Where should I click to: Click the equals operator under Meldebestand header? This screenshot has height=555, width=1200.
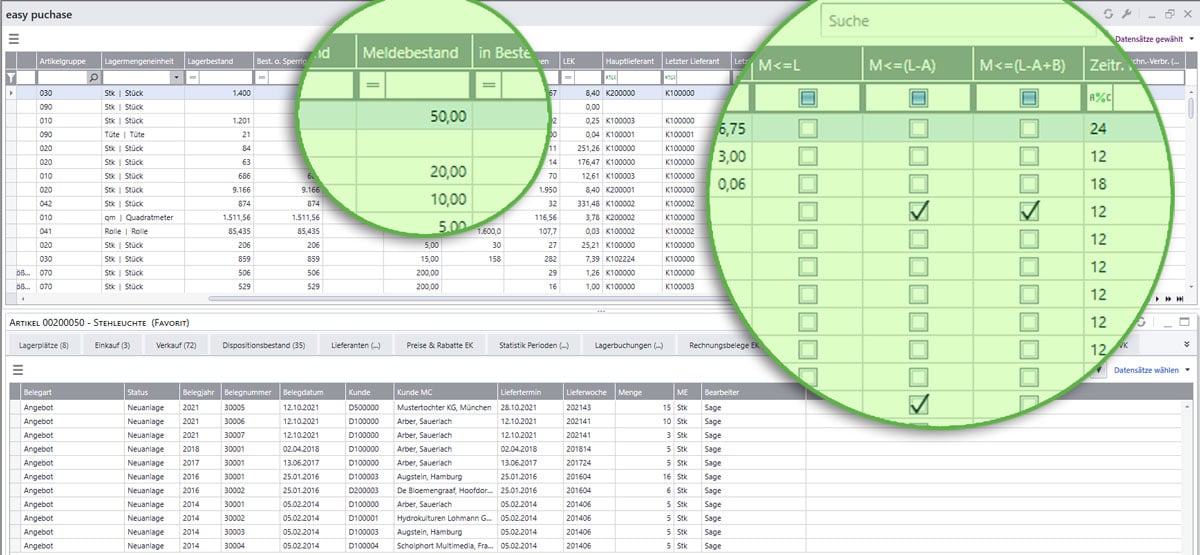point(372,86)
